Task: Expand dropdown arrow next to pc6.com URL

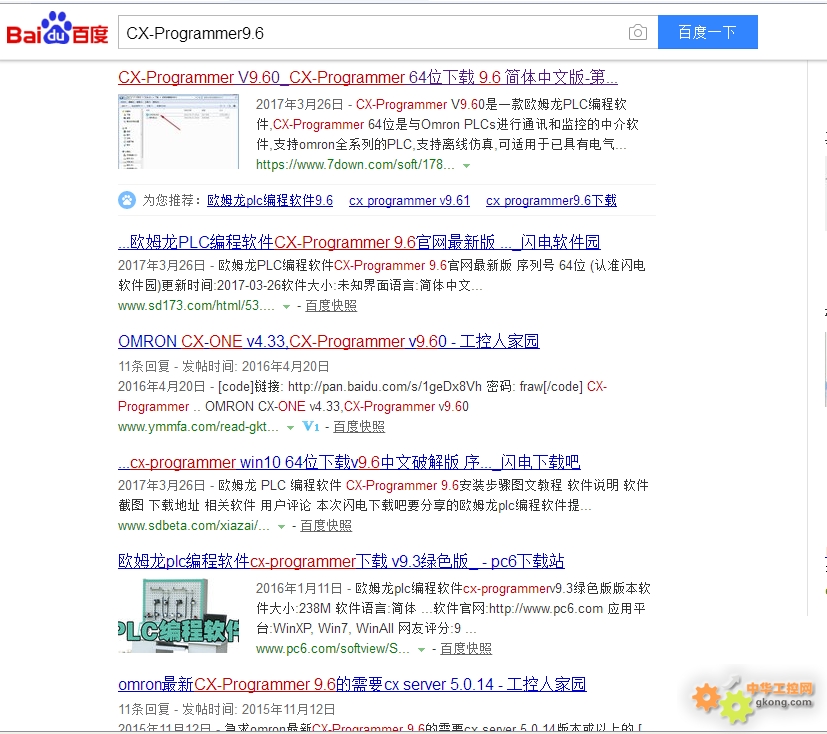Action: coord(421,649)
